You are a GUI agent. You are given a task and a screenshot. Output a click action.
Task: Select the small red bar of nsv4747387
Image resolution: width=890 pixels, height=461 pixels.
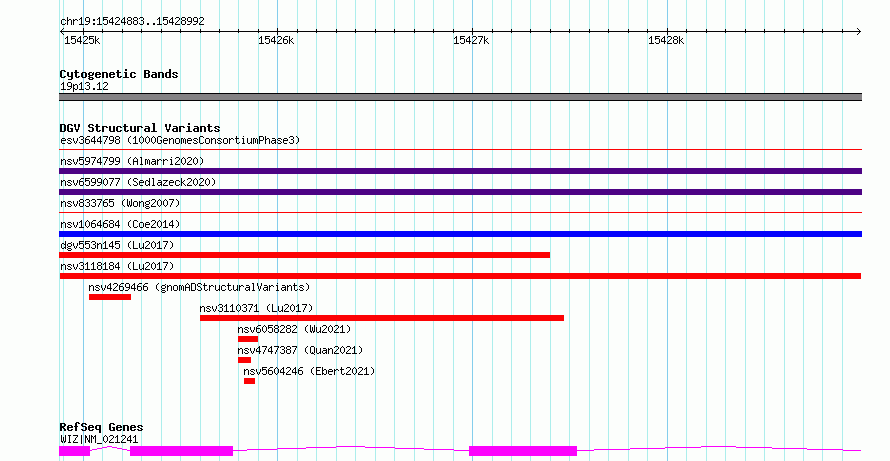(245, 360)
